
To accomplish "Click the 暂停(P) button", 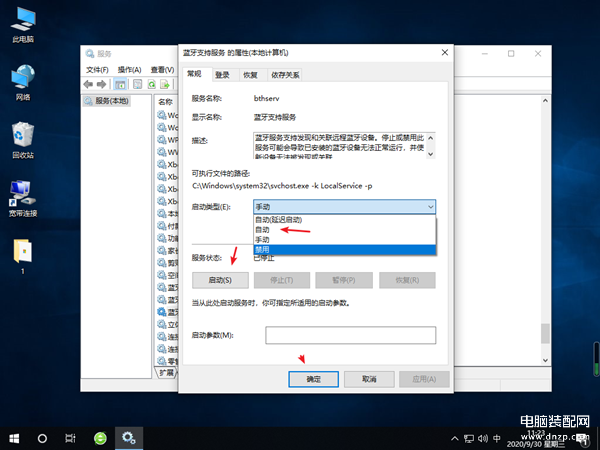I will [344, 280].
